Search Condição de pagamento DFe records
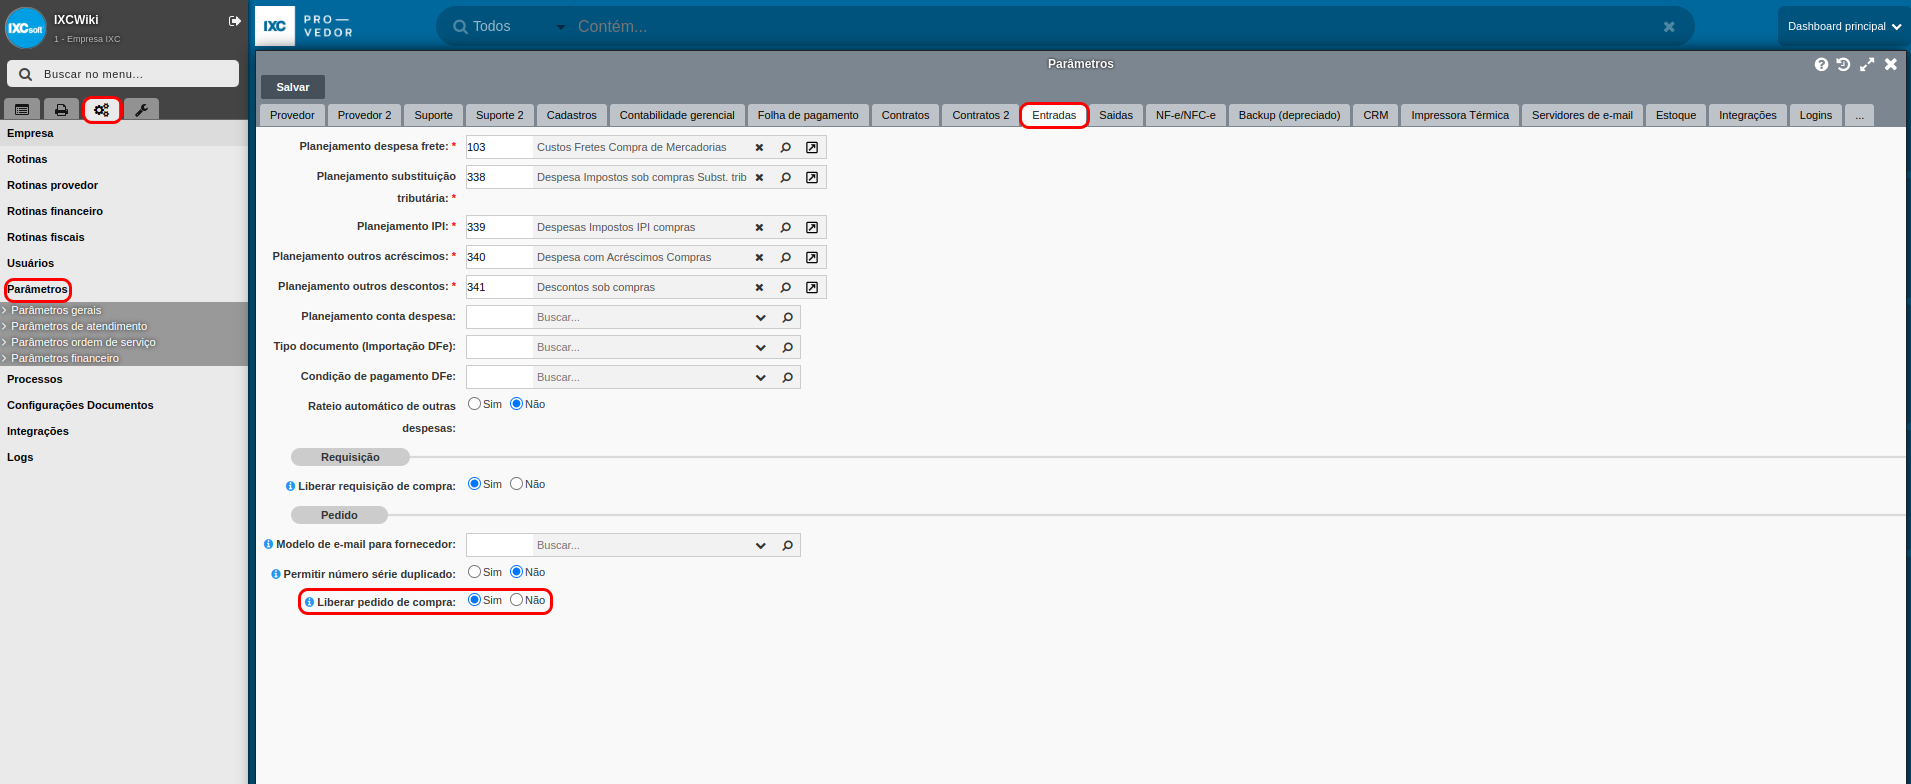This screenshot has width=1911, height=784. (788, 377)
